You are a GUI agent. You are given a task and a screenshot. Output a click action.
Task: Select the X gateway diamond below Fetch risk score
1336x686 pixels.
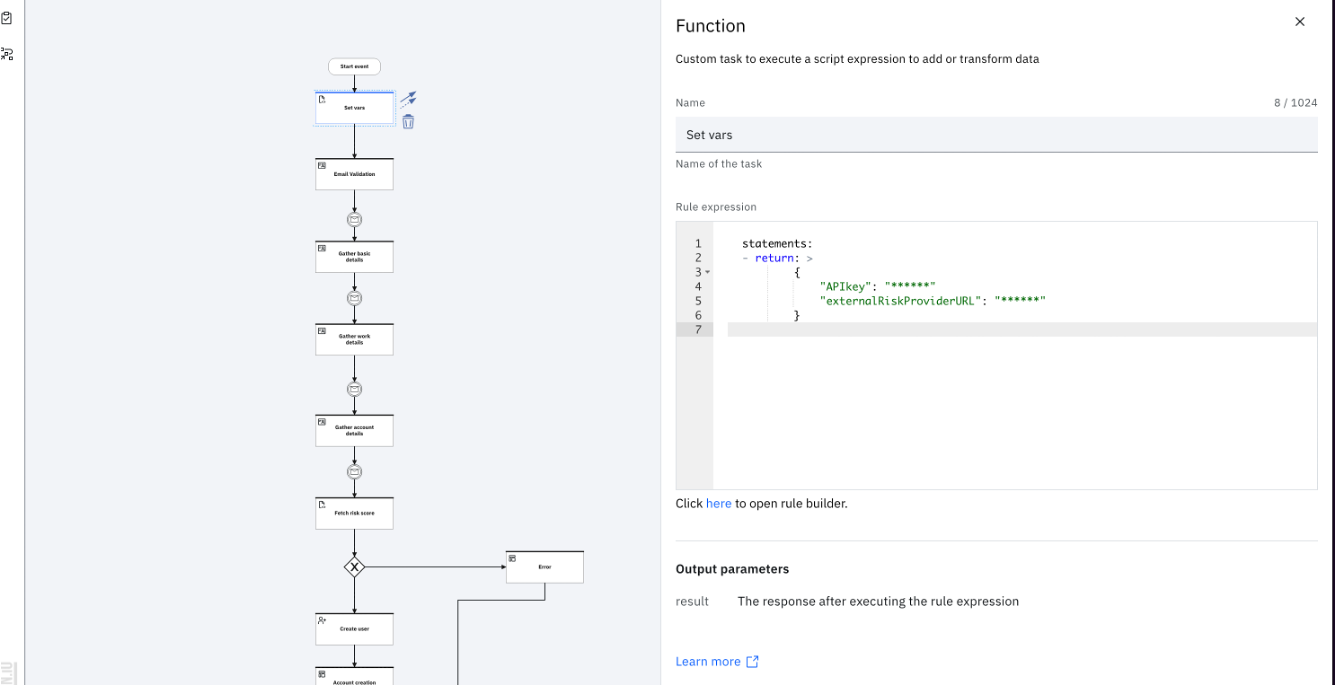[x=354, y=567]
